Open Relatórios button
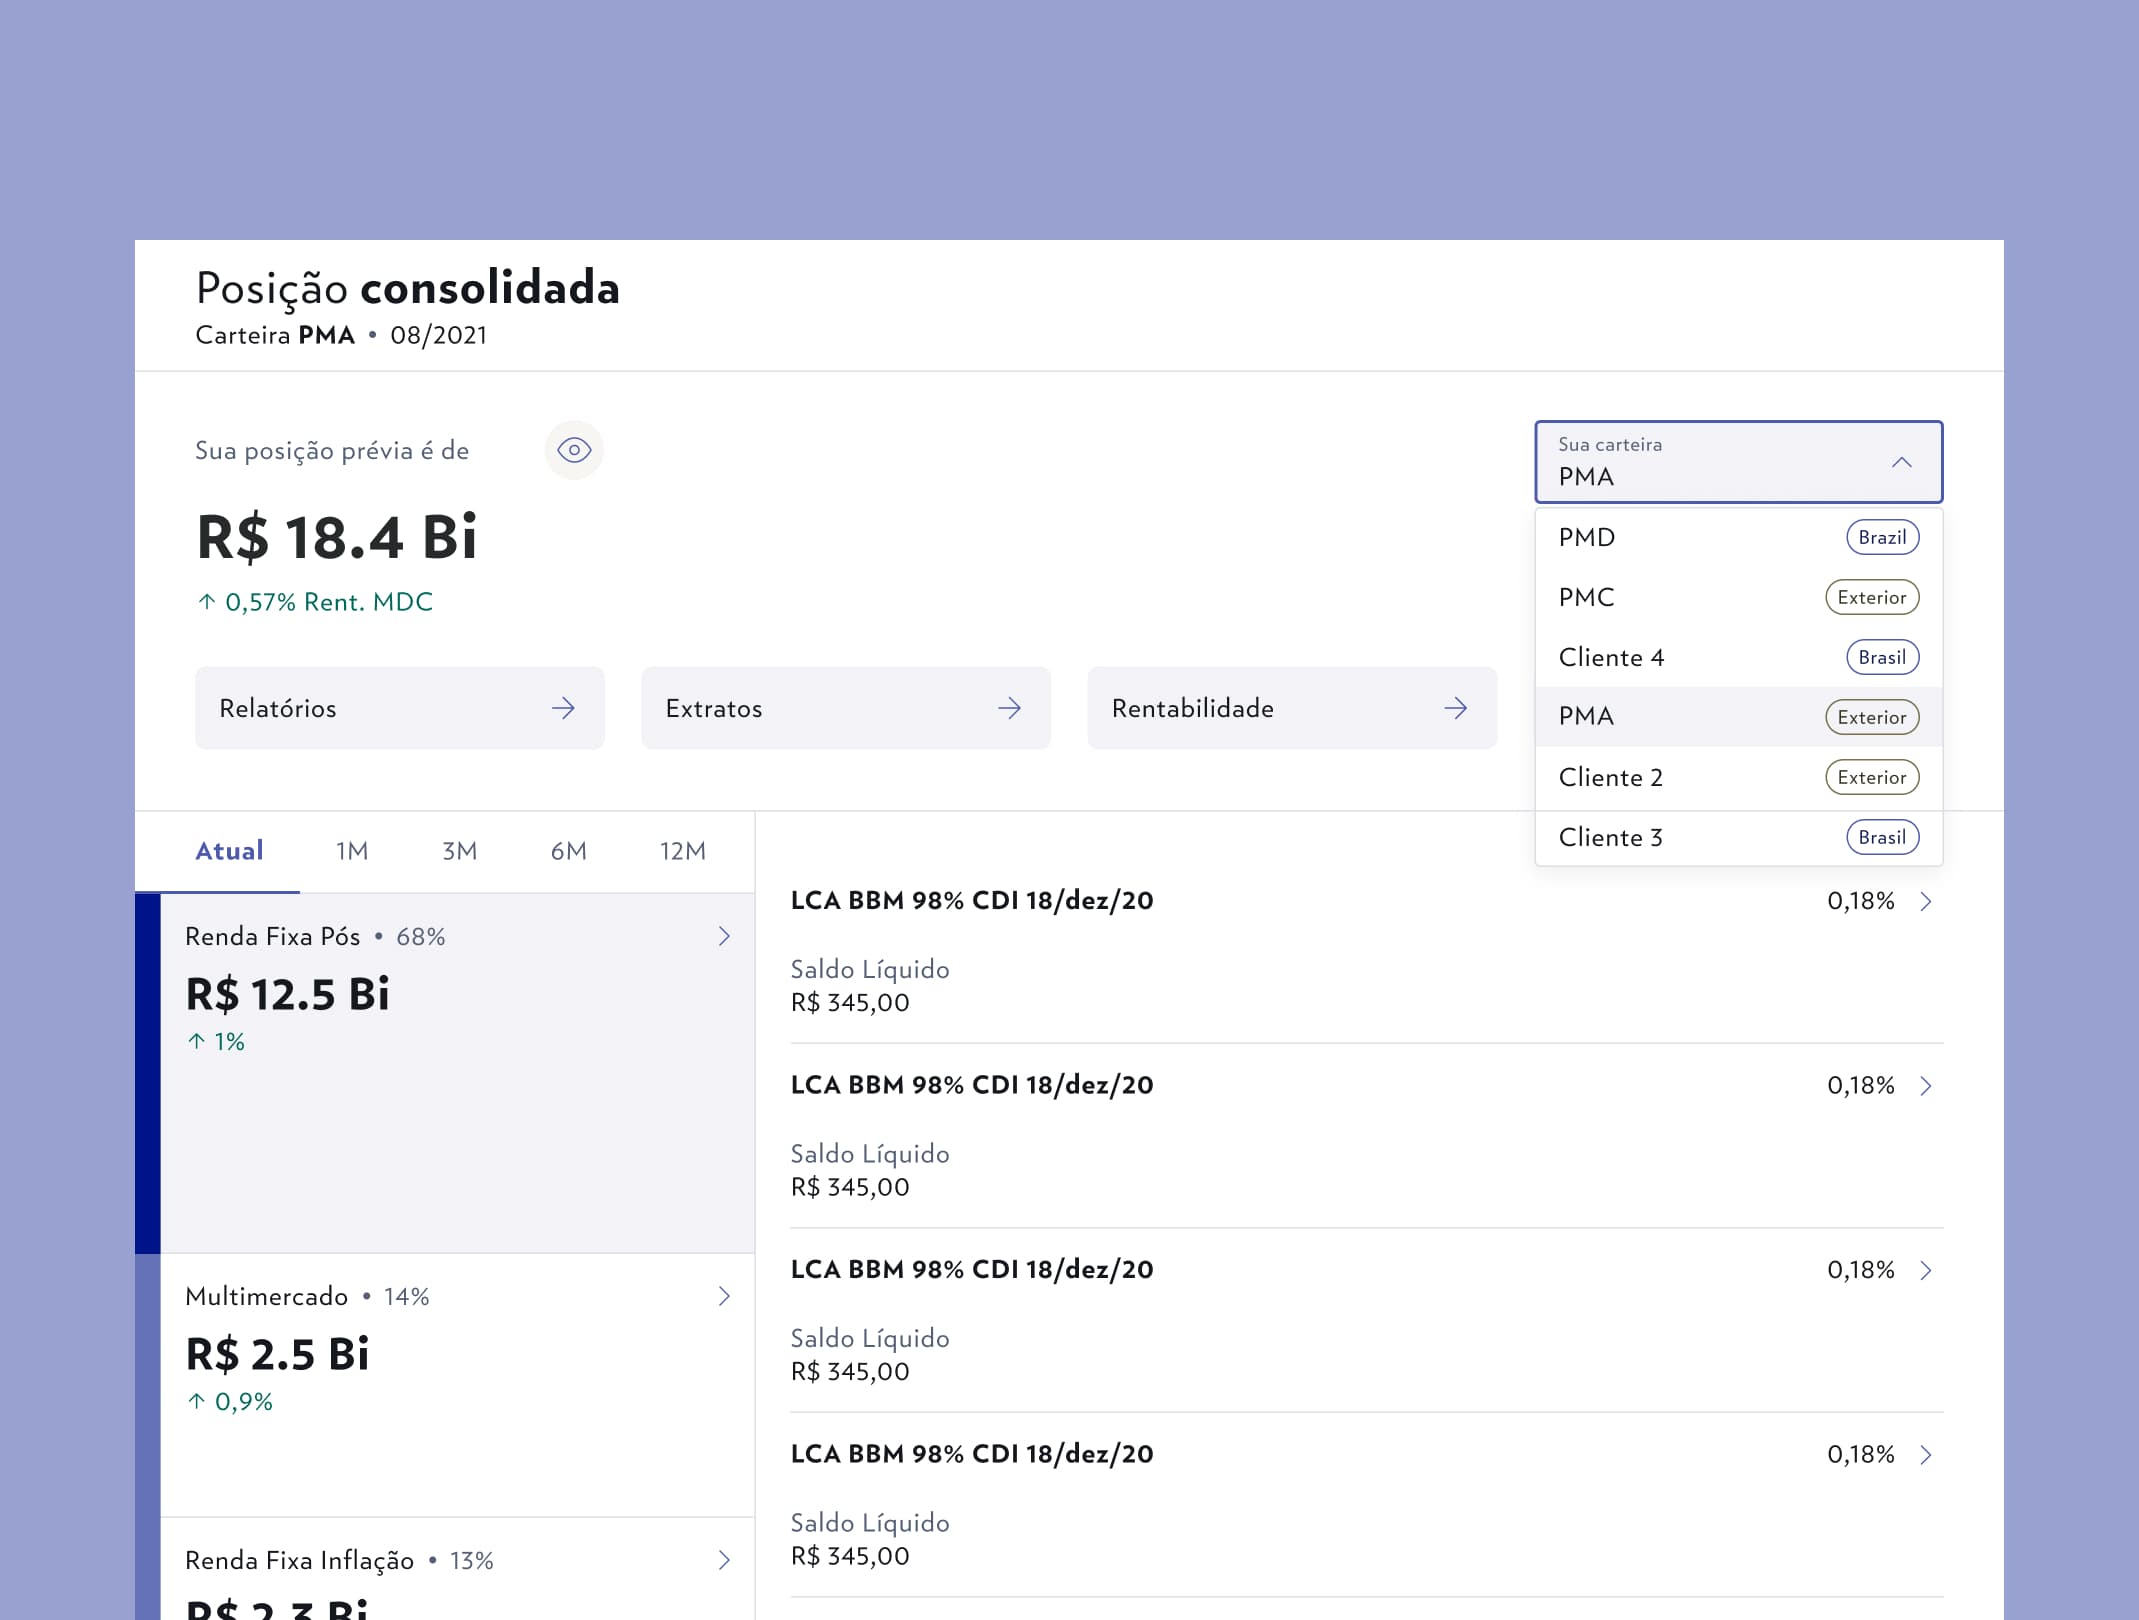Screen dimensions: 2139x1620 [400, 708]
